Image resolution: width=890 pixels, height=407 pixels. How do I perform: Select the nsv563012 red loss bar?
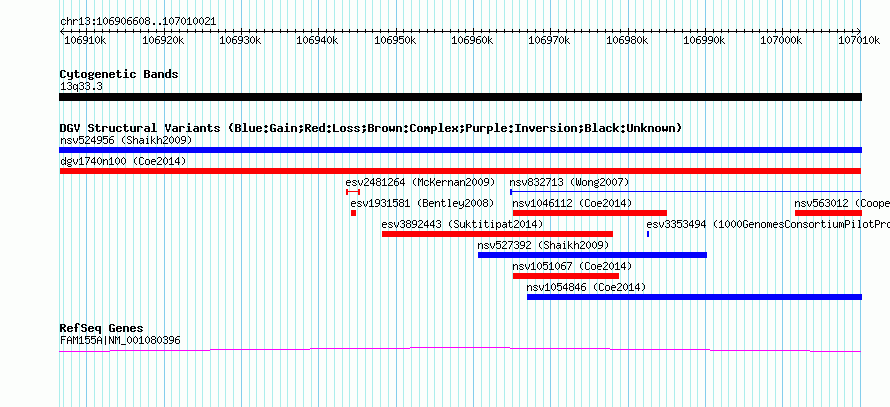click(828, 213)
